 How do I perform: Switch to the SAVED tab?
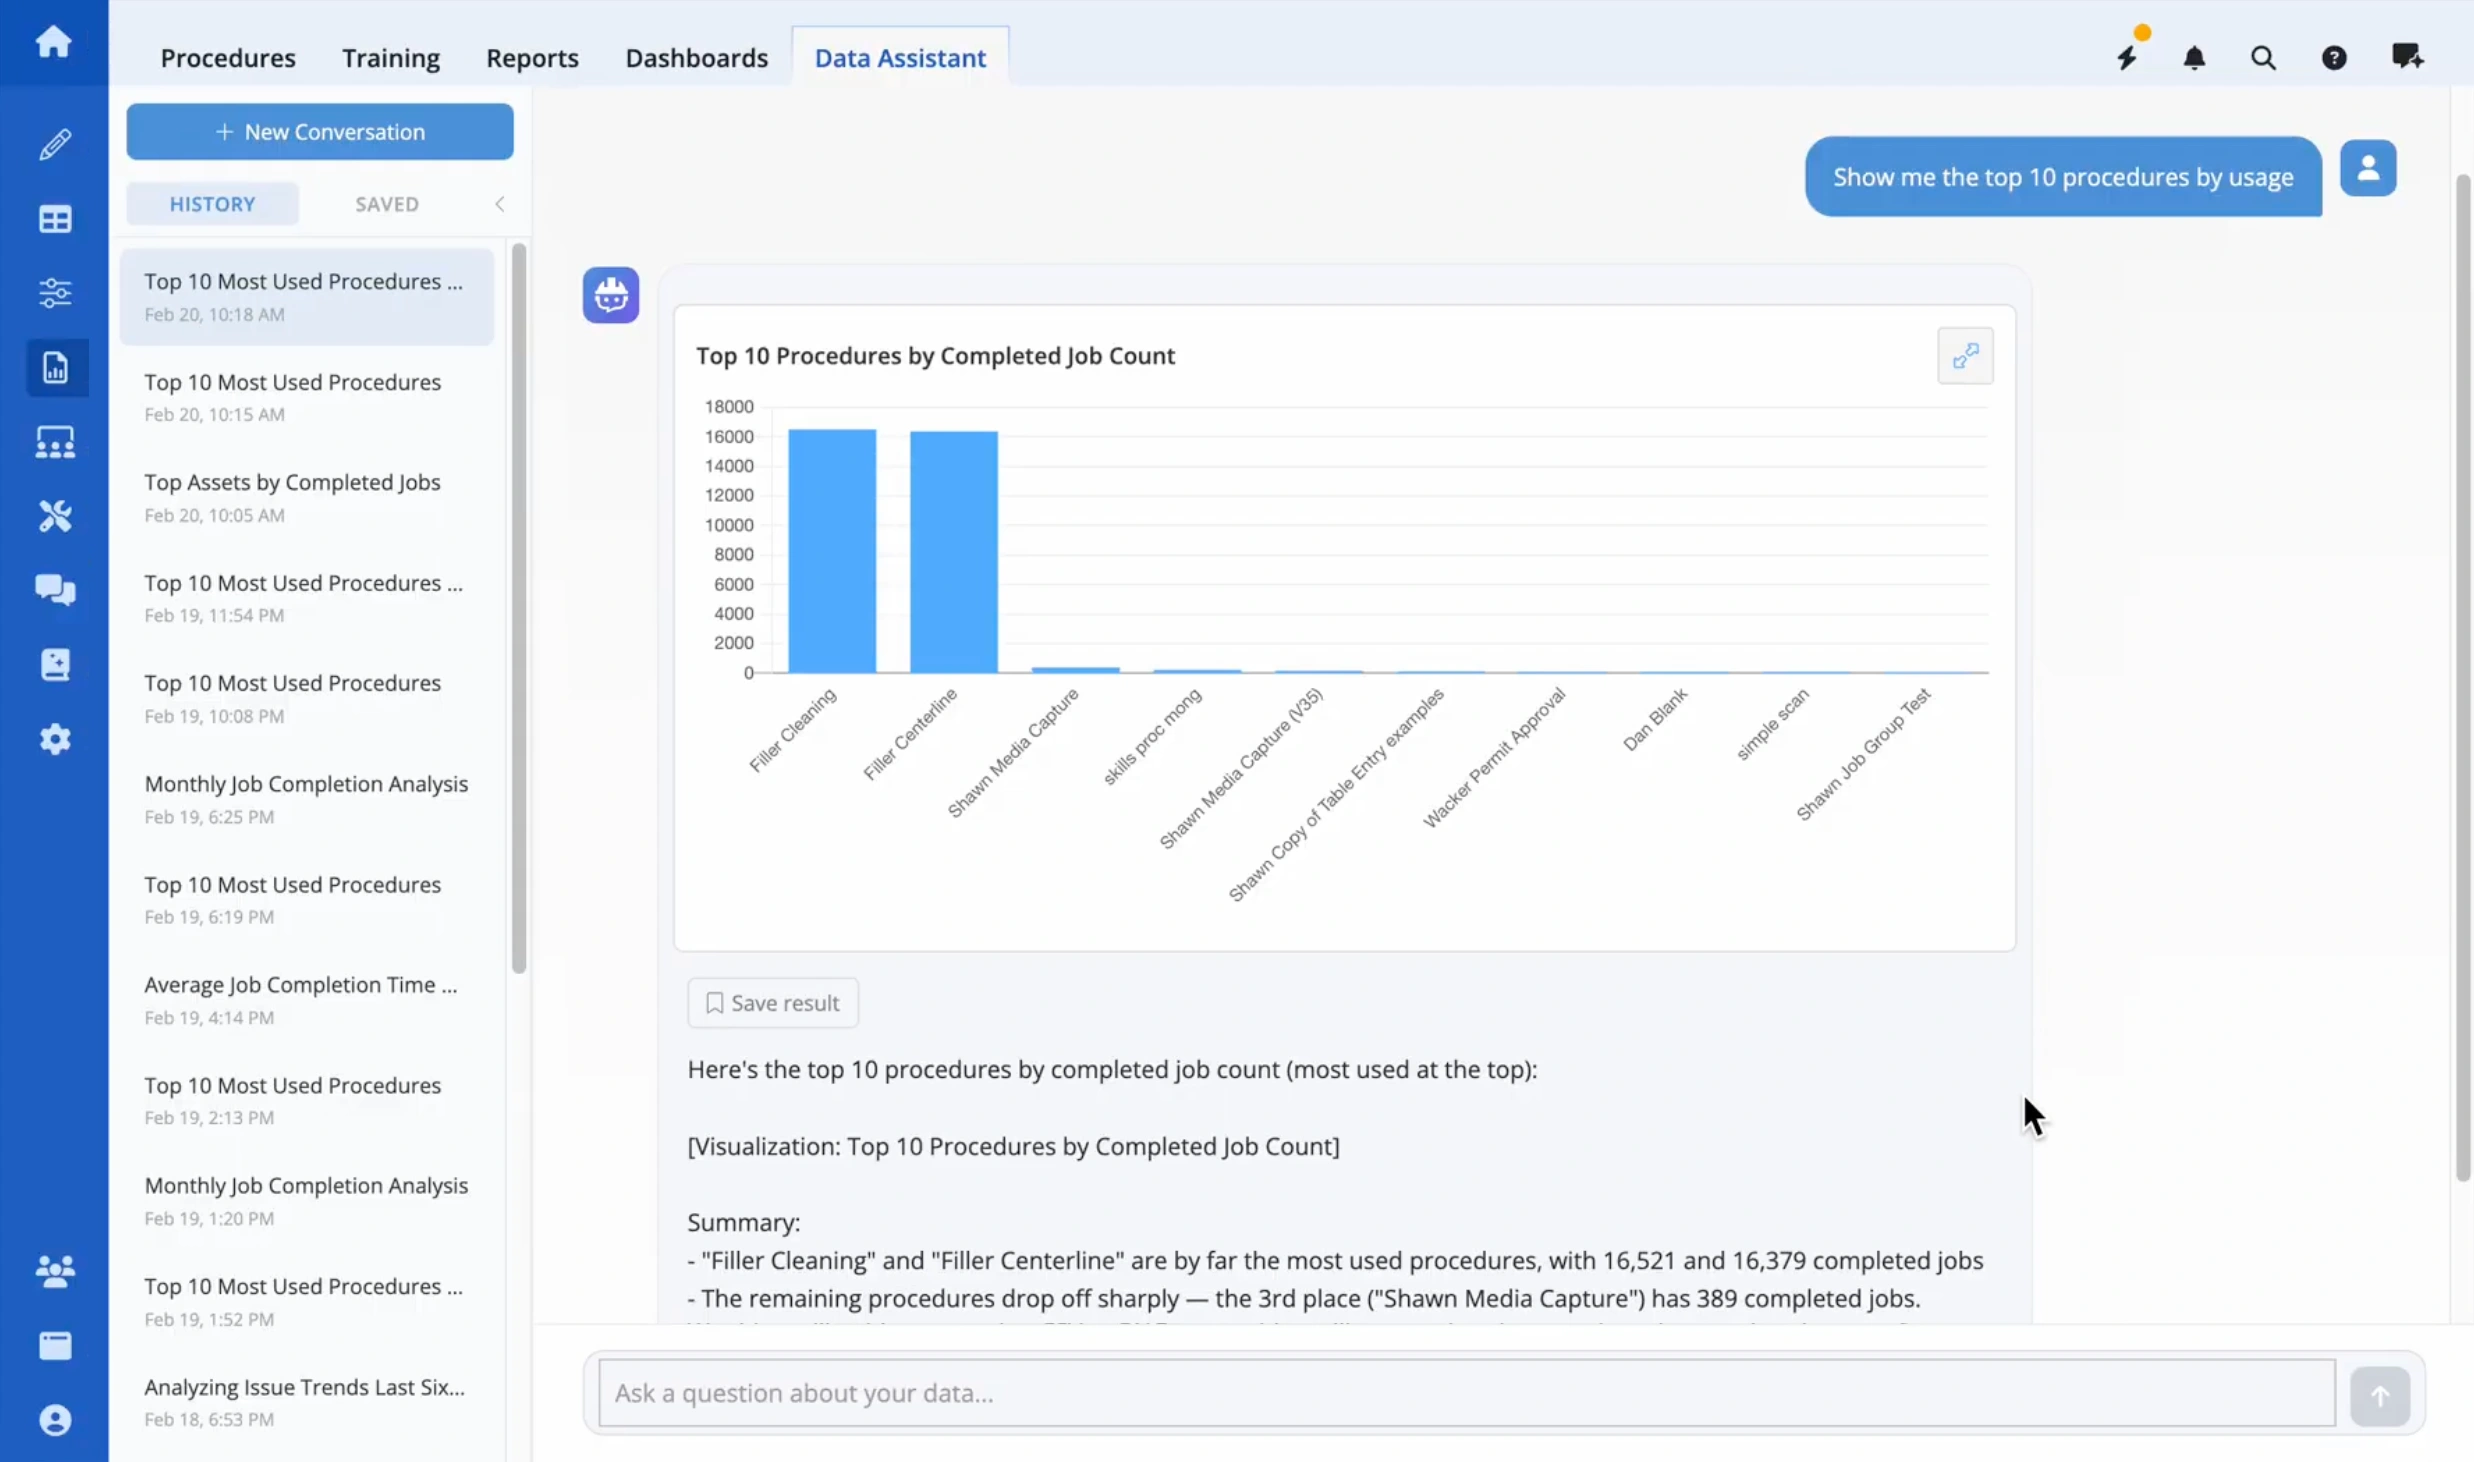(x=387, y=203)
